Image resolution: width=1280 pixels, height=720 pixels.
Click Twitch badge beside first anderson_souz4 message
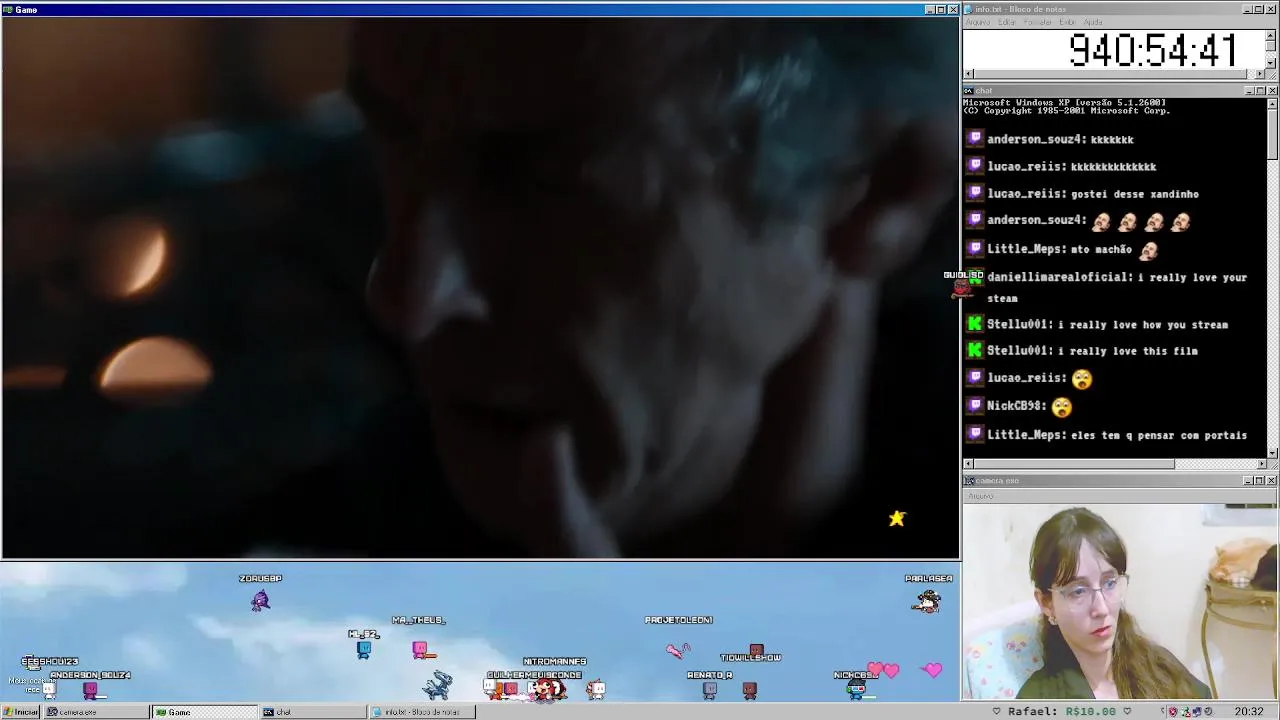point(975,139)
